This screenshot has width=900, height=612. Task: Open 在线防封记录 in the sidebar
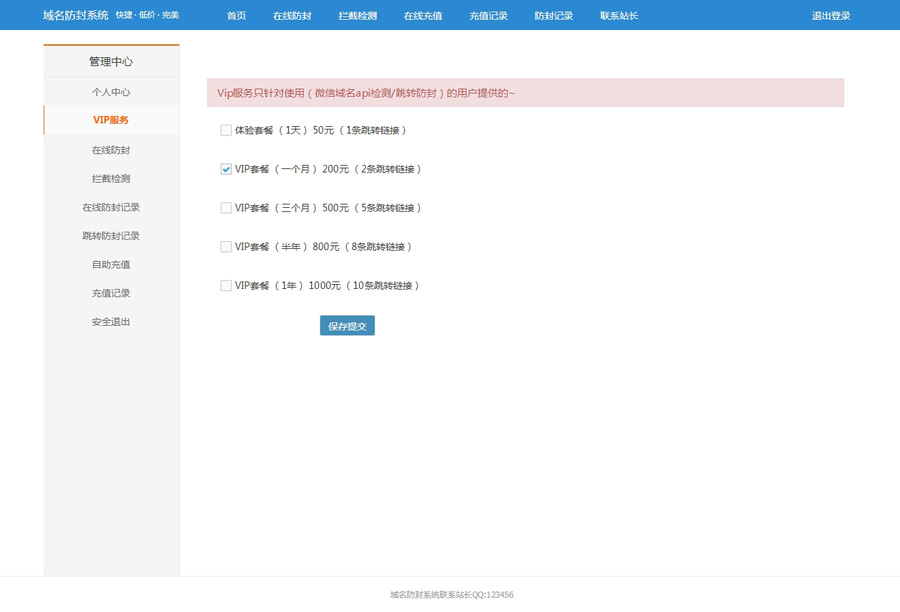pyautogui.click(x=111, y=208)
